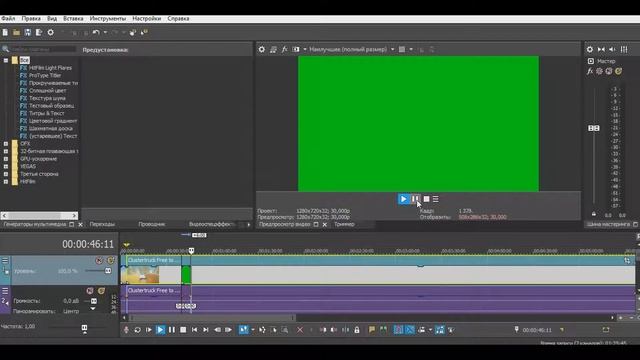Viewport: 640px width, 360px height.
Task: Click the master FX icon
Action: click(x=589, y=71)
